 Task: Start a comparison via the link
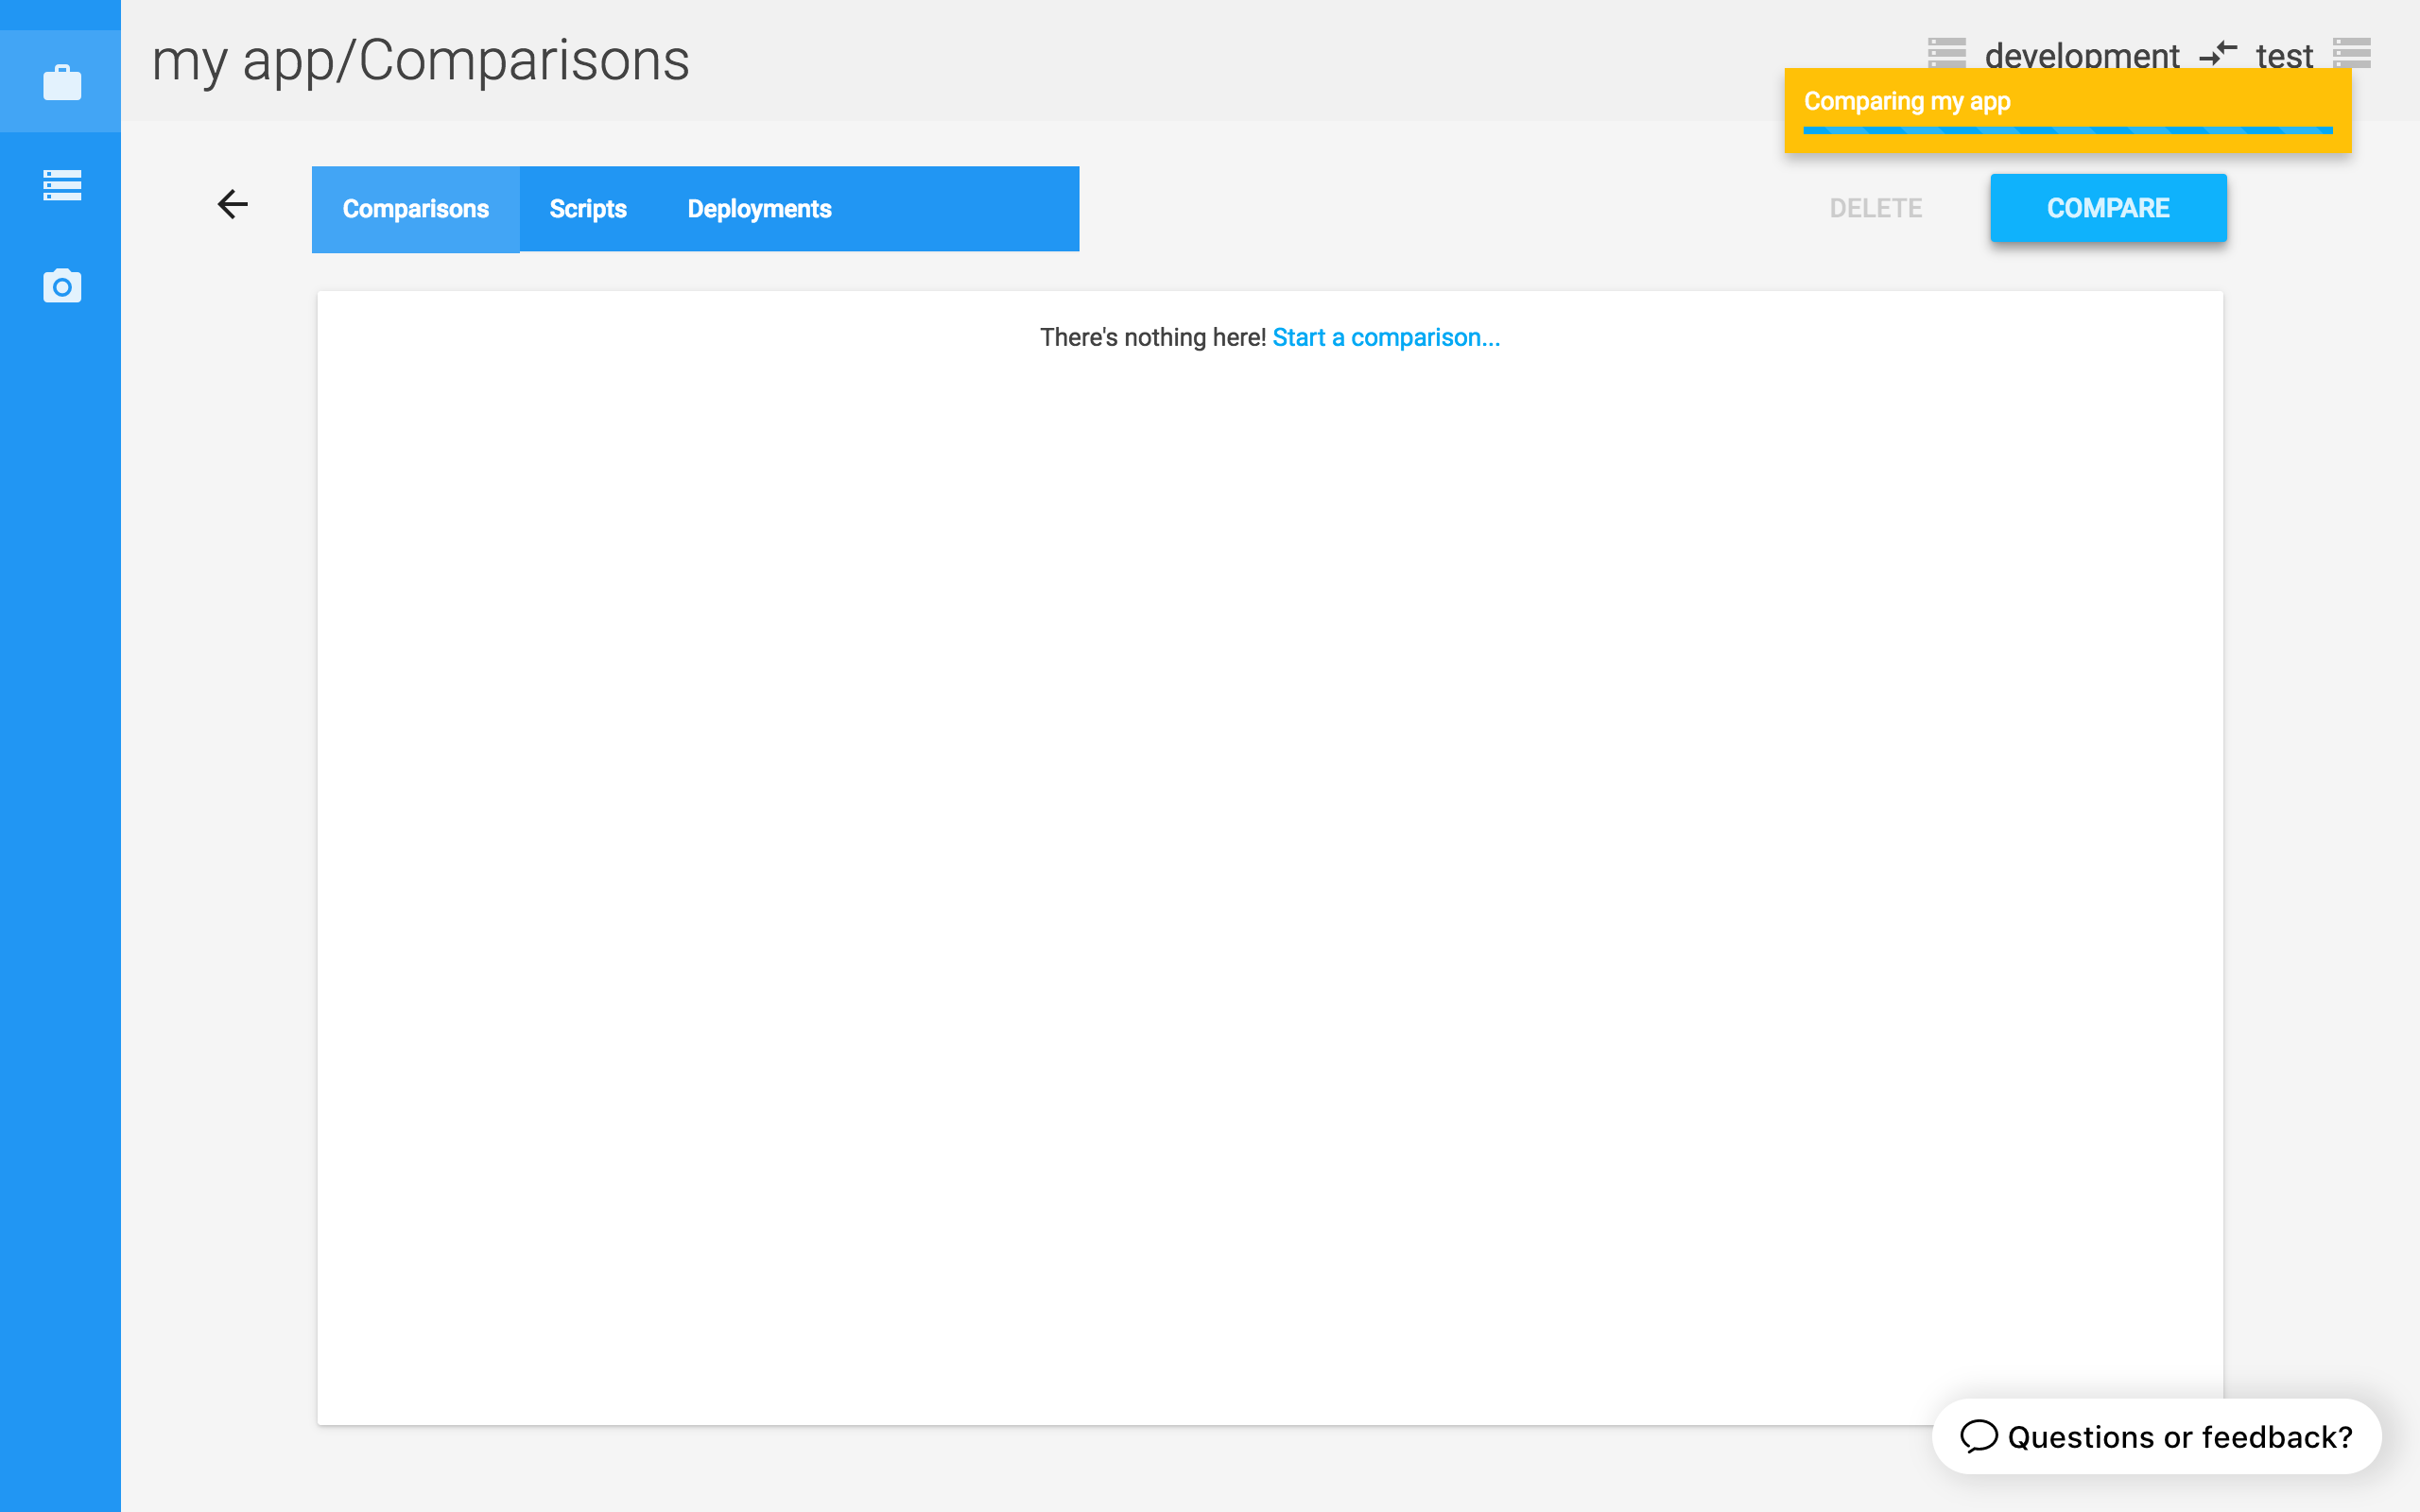point(1387,338)
